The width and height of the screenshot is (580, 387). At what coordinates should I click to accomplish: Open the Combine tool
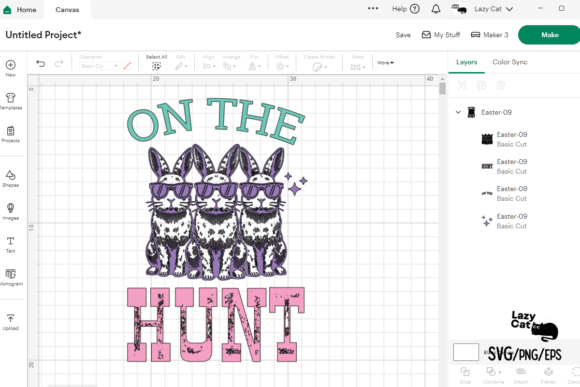pos(493,375)
